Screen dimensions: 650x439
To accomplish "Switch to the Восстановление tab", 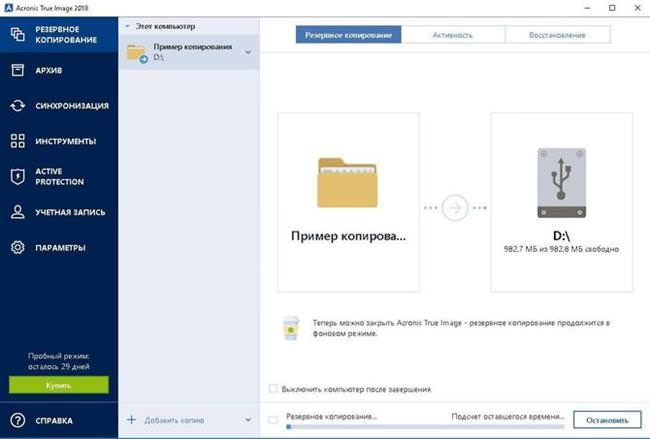I will tap(558, 35).
